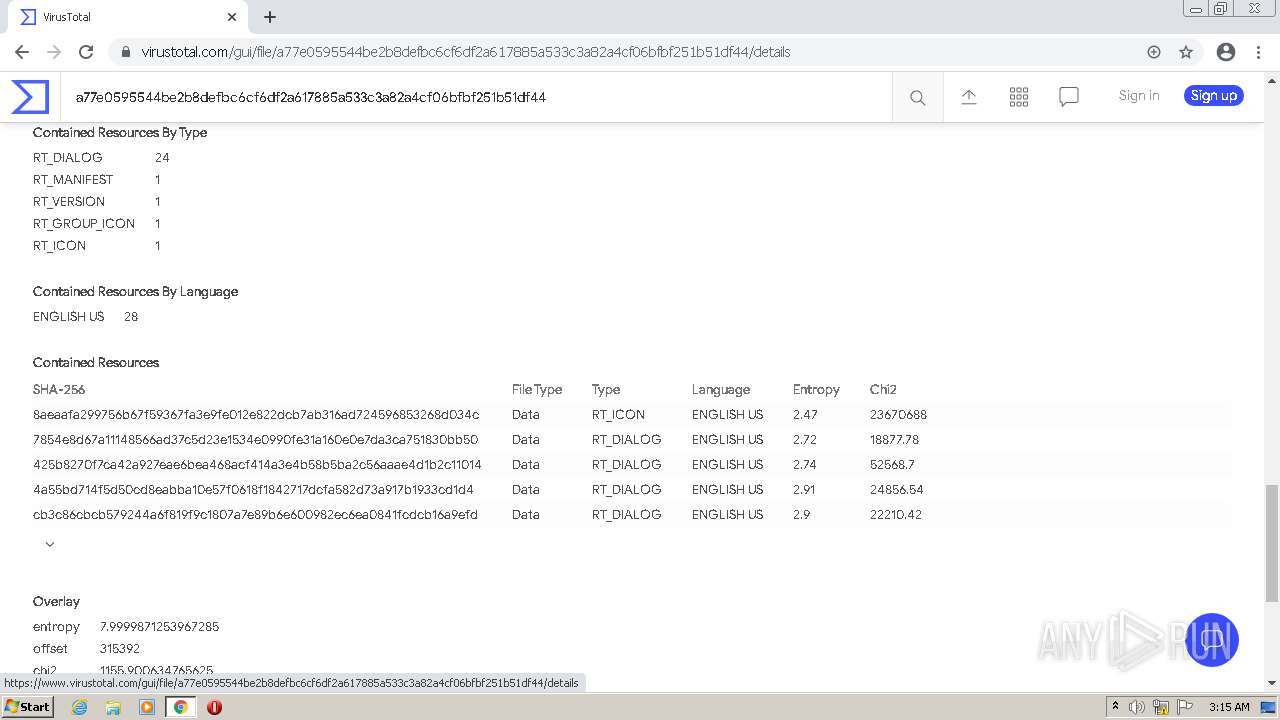Show hidden tray icons arrow
The height and width of the screenshot is (720, 1280).
[x=1115, y=707]
